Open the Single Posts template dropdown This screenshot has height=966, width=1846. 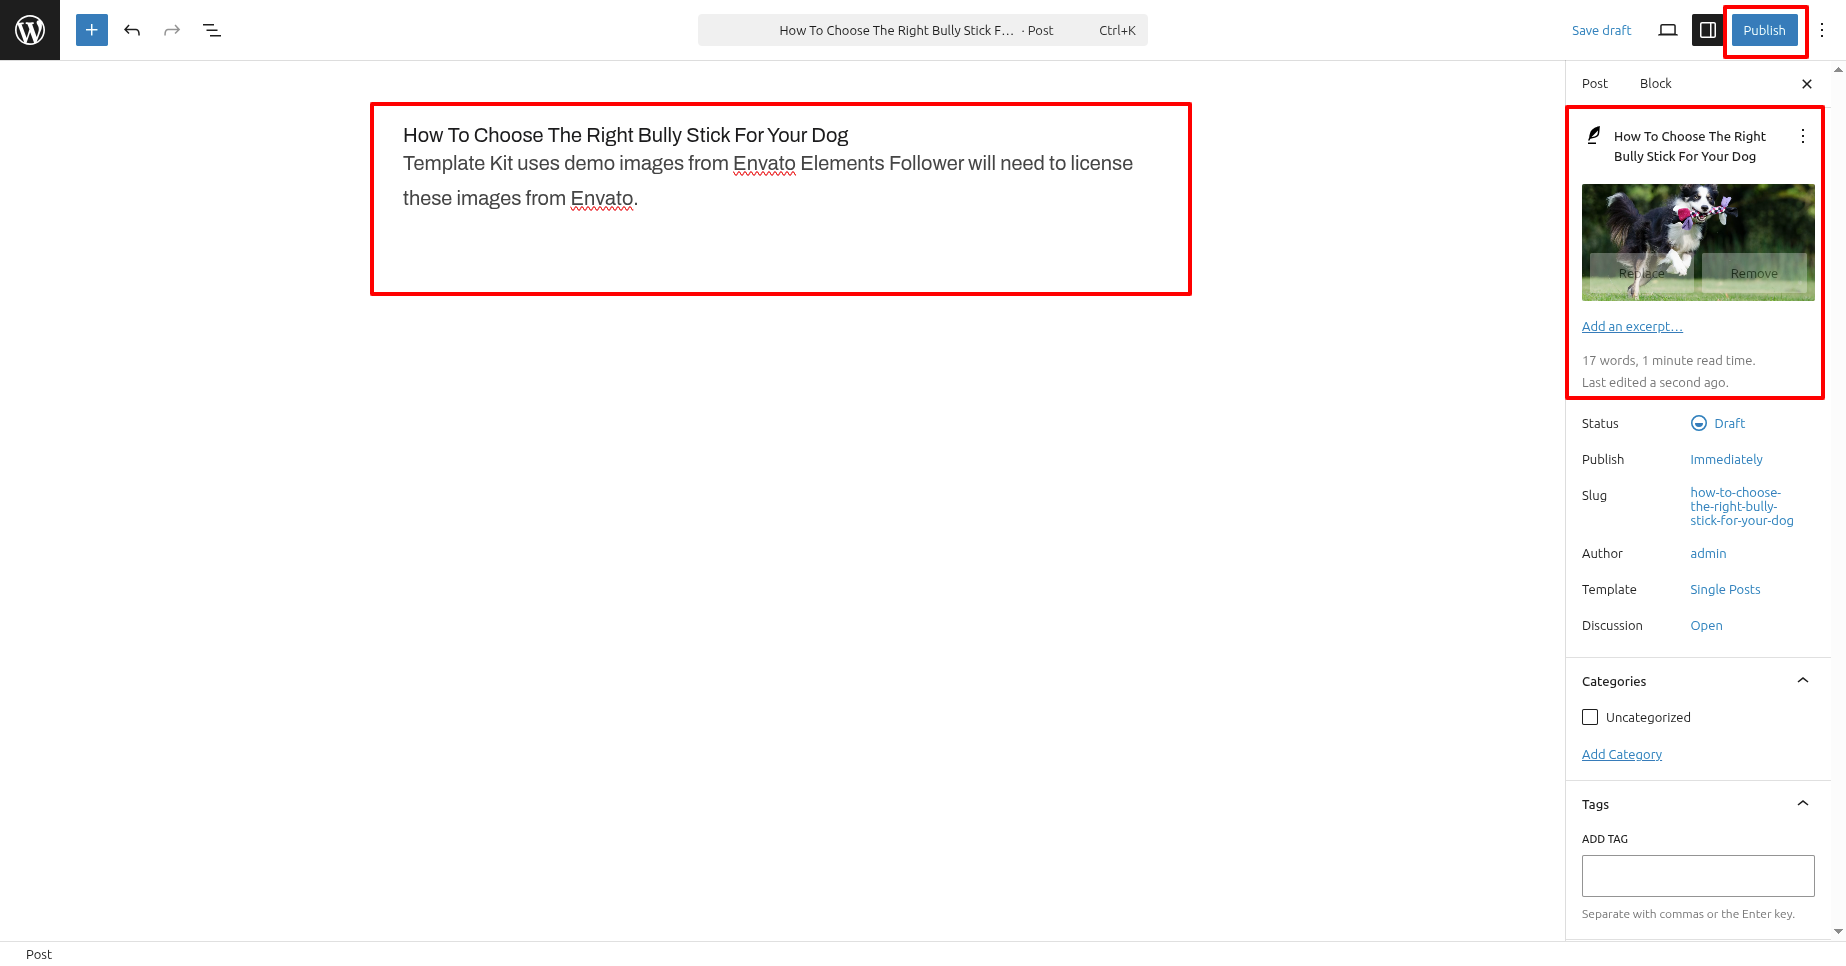coord(1725,589)
